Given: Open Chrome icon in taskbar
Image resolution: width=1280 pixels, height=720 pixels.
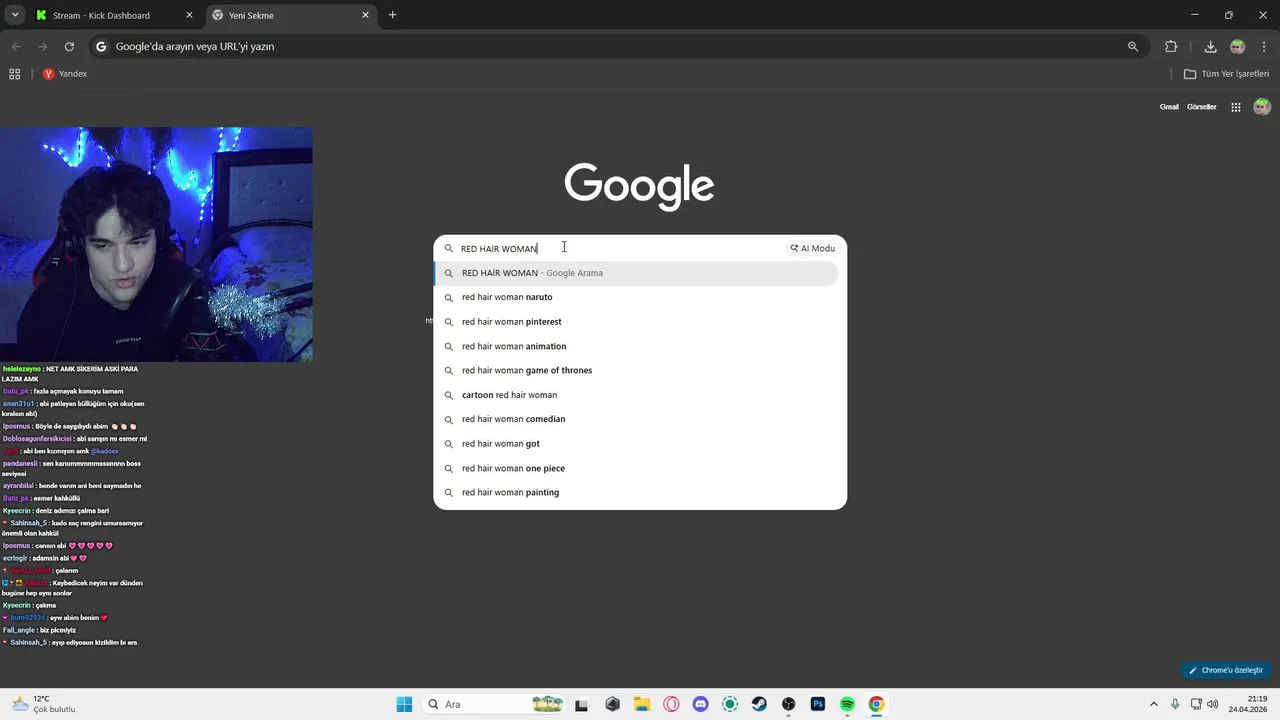Looking at the screenshot, I should [x=876, y=704].
